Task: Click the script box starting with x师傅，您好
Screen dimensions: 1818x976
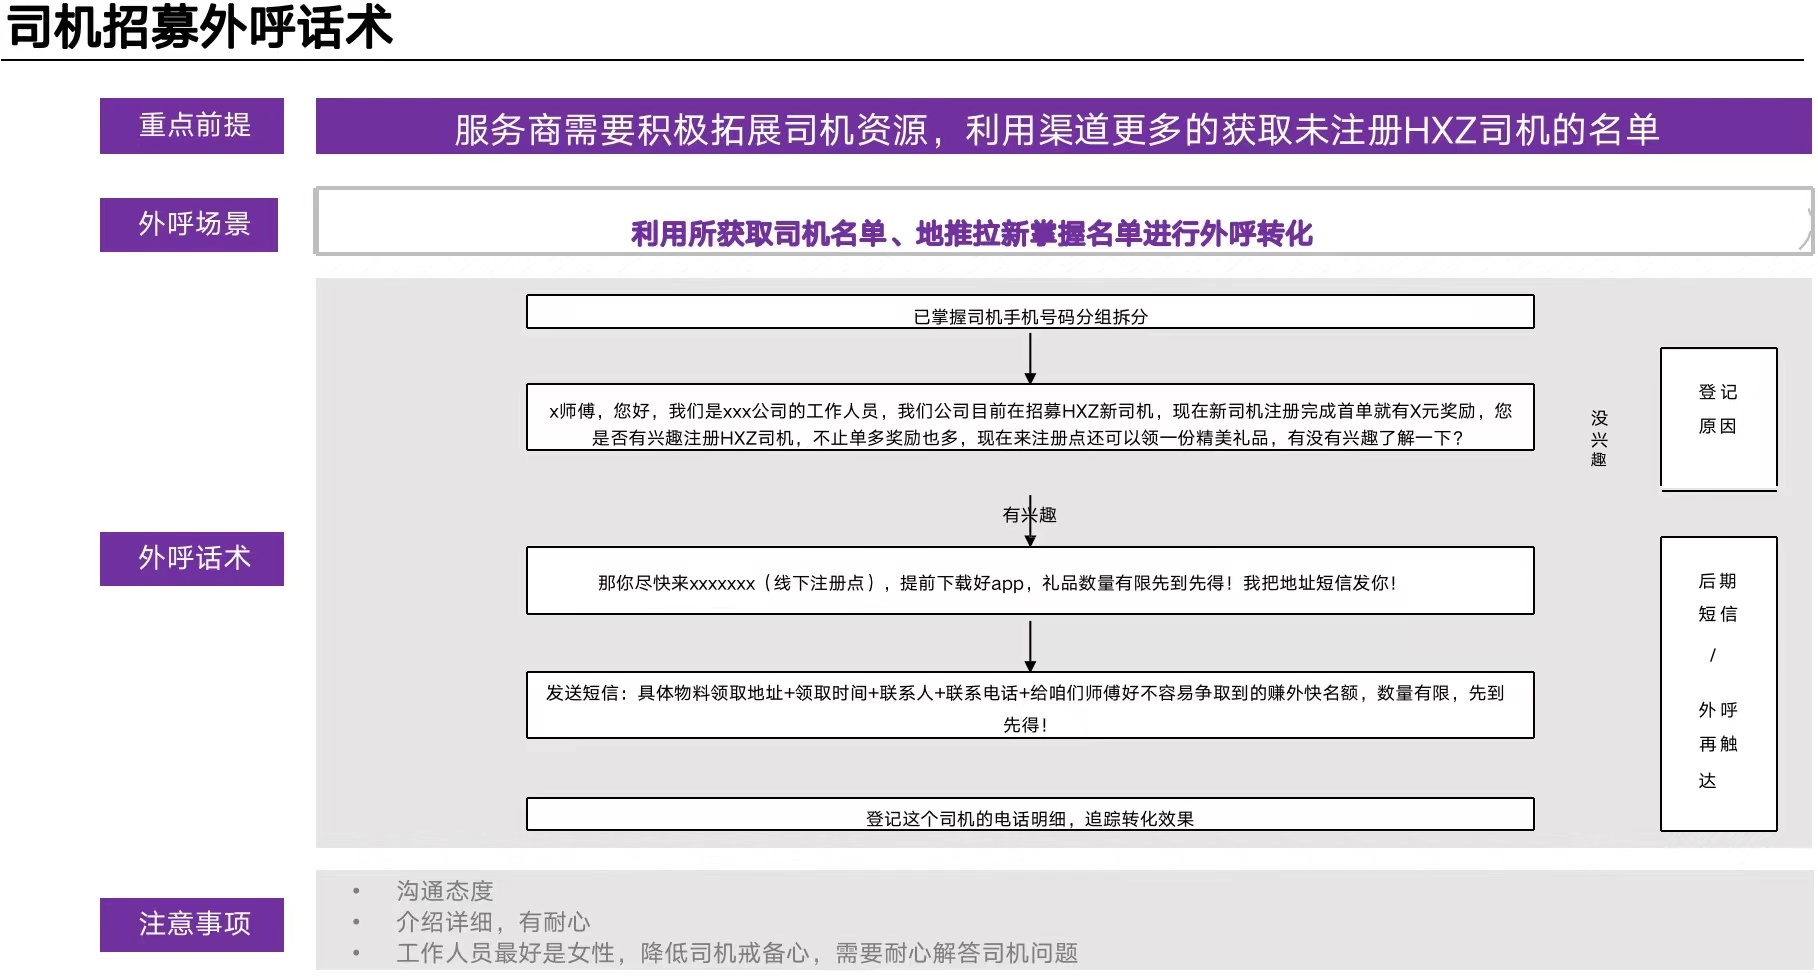Action: [1030, 418]
